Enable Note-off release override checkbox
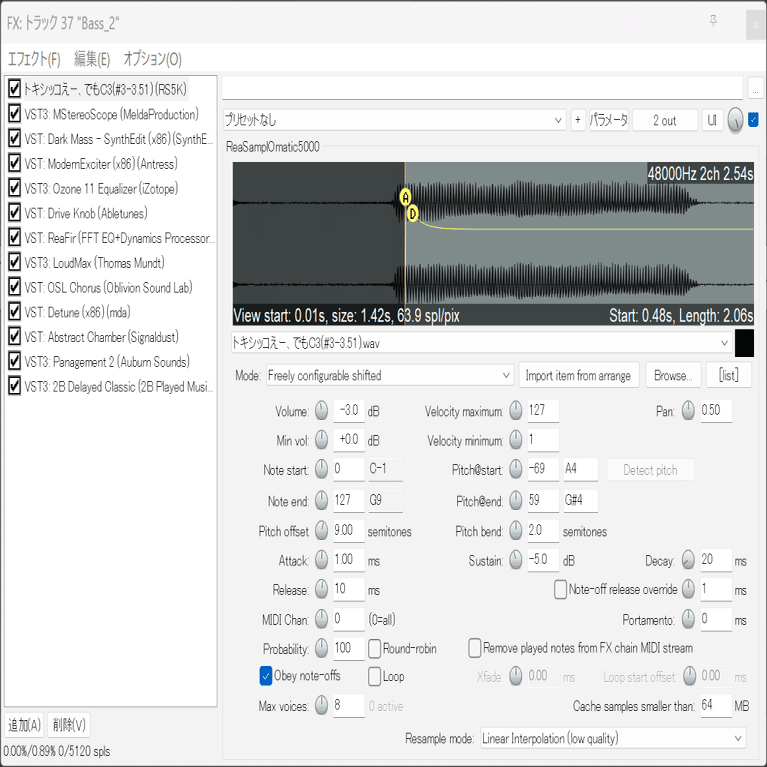The image size is (767, 767). coord(560,589)
